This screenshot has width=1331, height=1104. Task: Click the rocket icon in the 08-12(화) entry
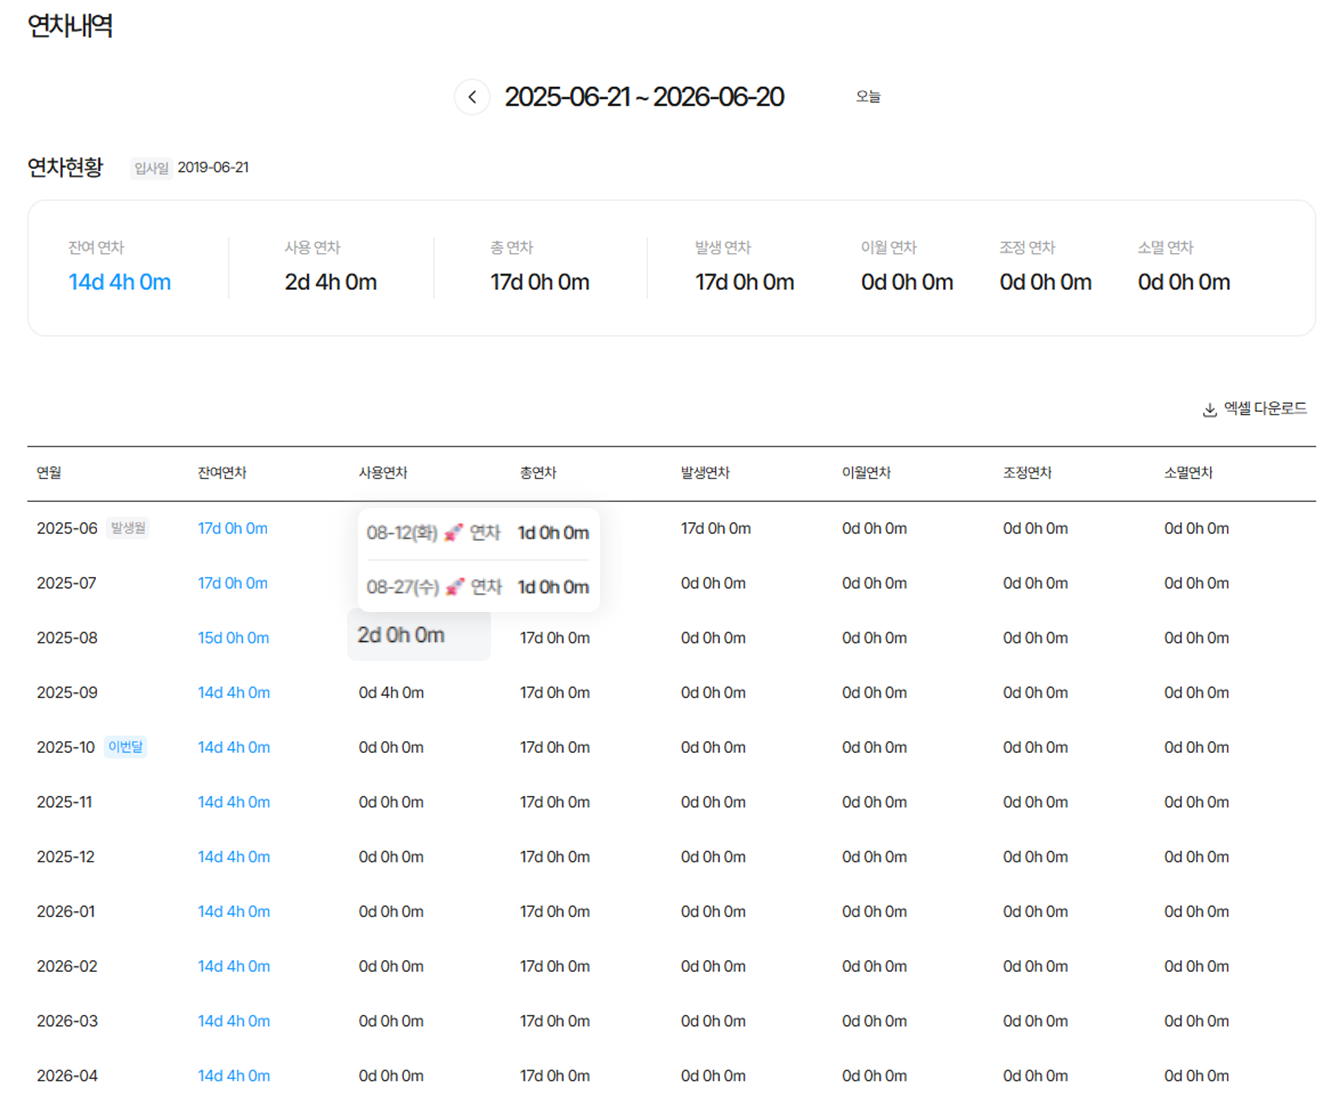(454, 533)
